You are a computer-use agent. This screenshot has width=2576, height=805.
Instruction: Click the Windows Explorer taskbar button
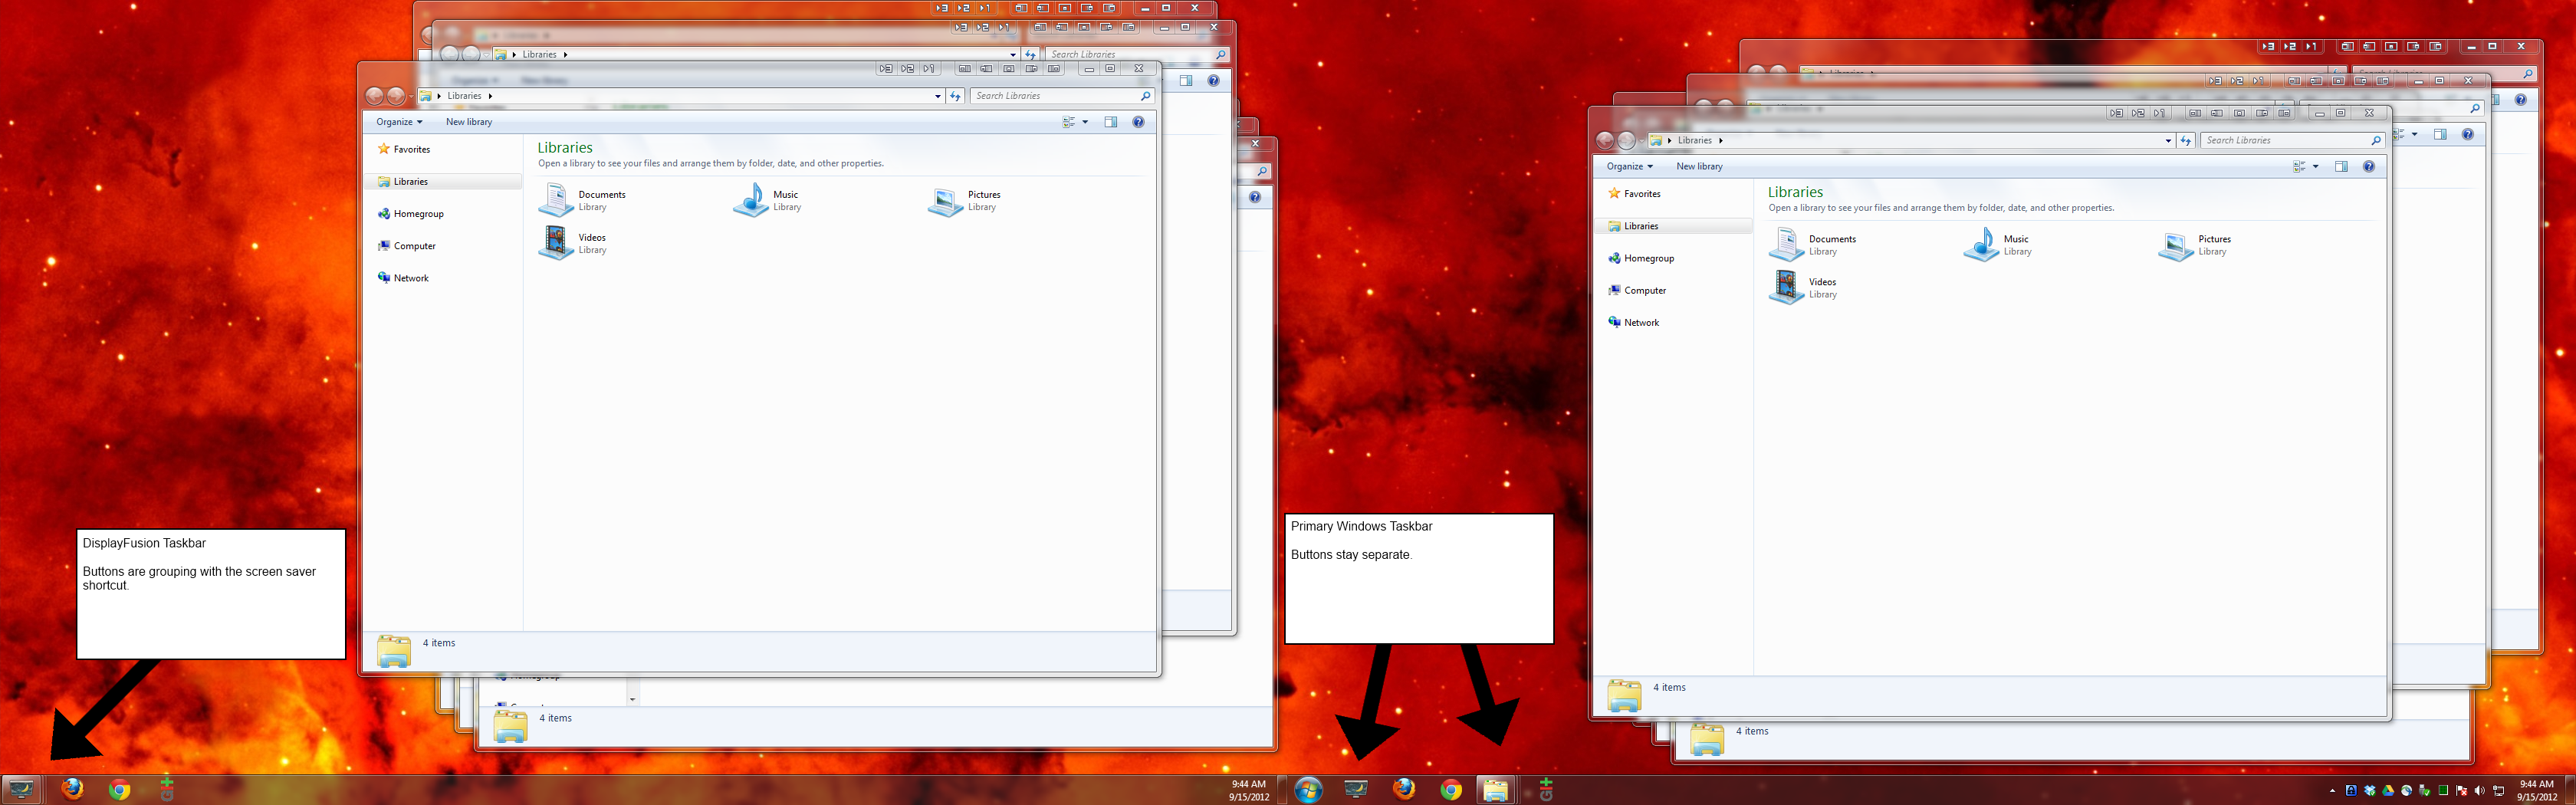click(x=1495, y=790)
